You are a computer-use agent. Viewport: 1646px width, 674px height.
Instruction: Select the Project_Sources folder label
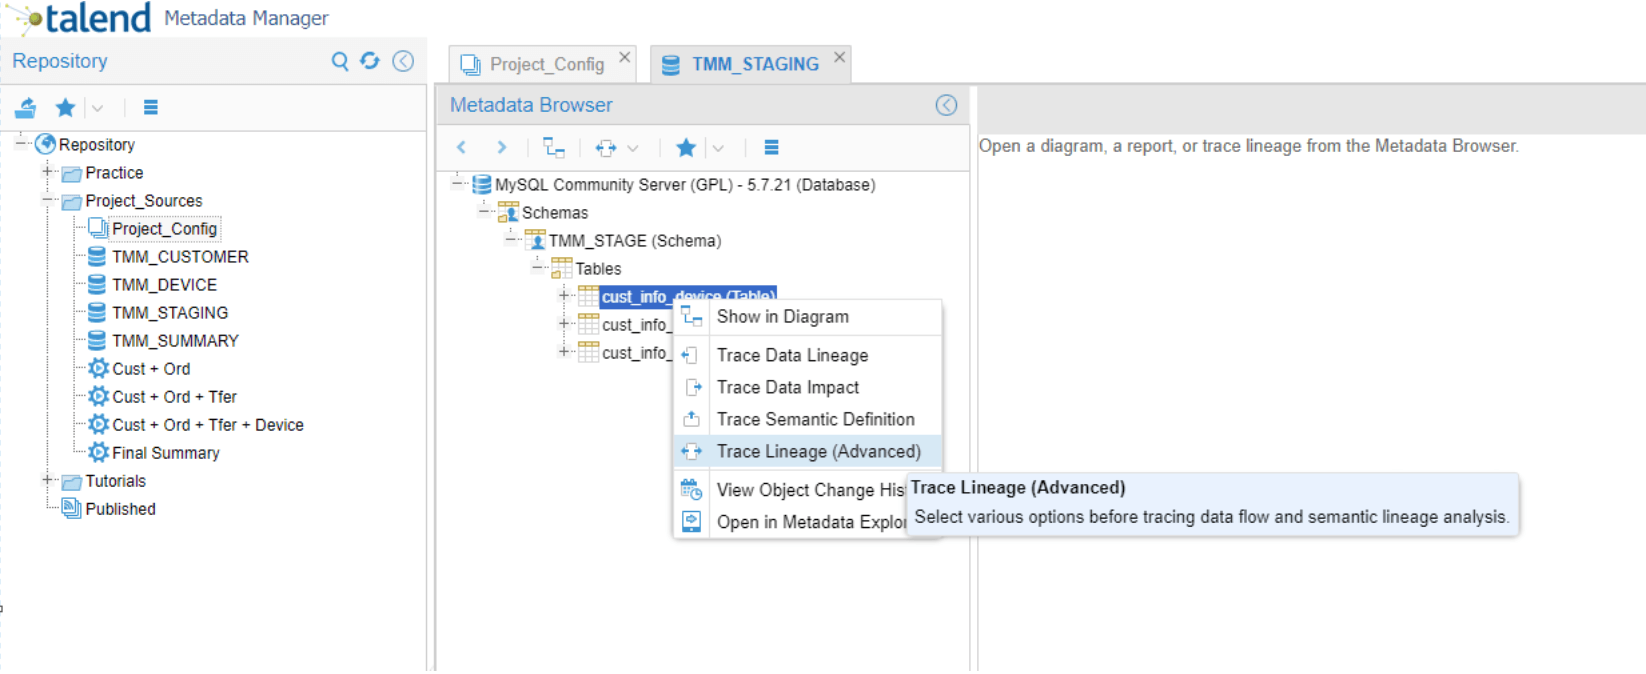(x=144, y=201)
